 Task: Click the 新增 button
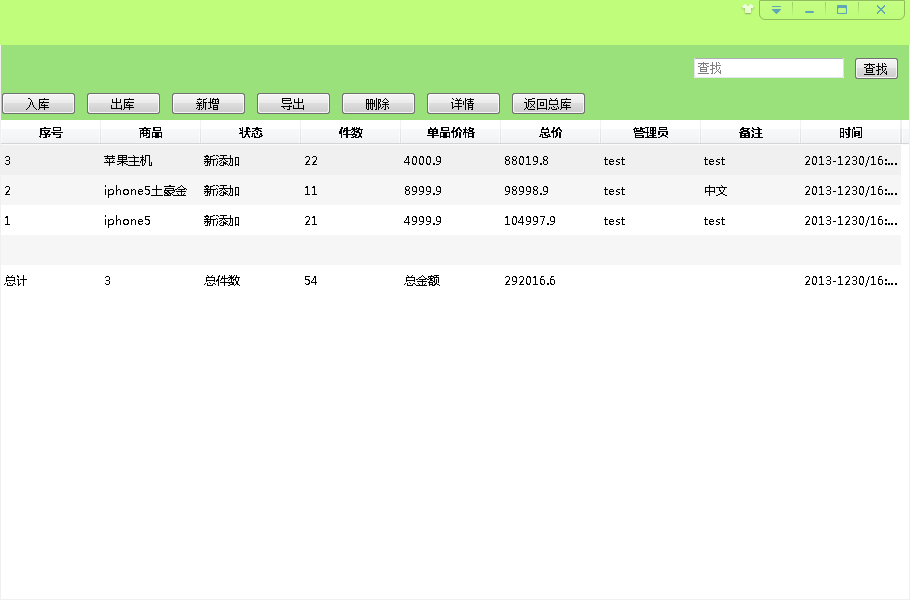click(208, 104)
